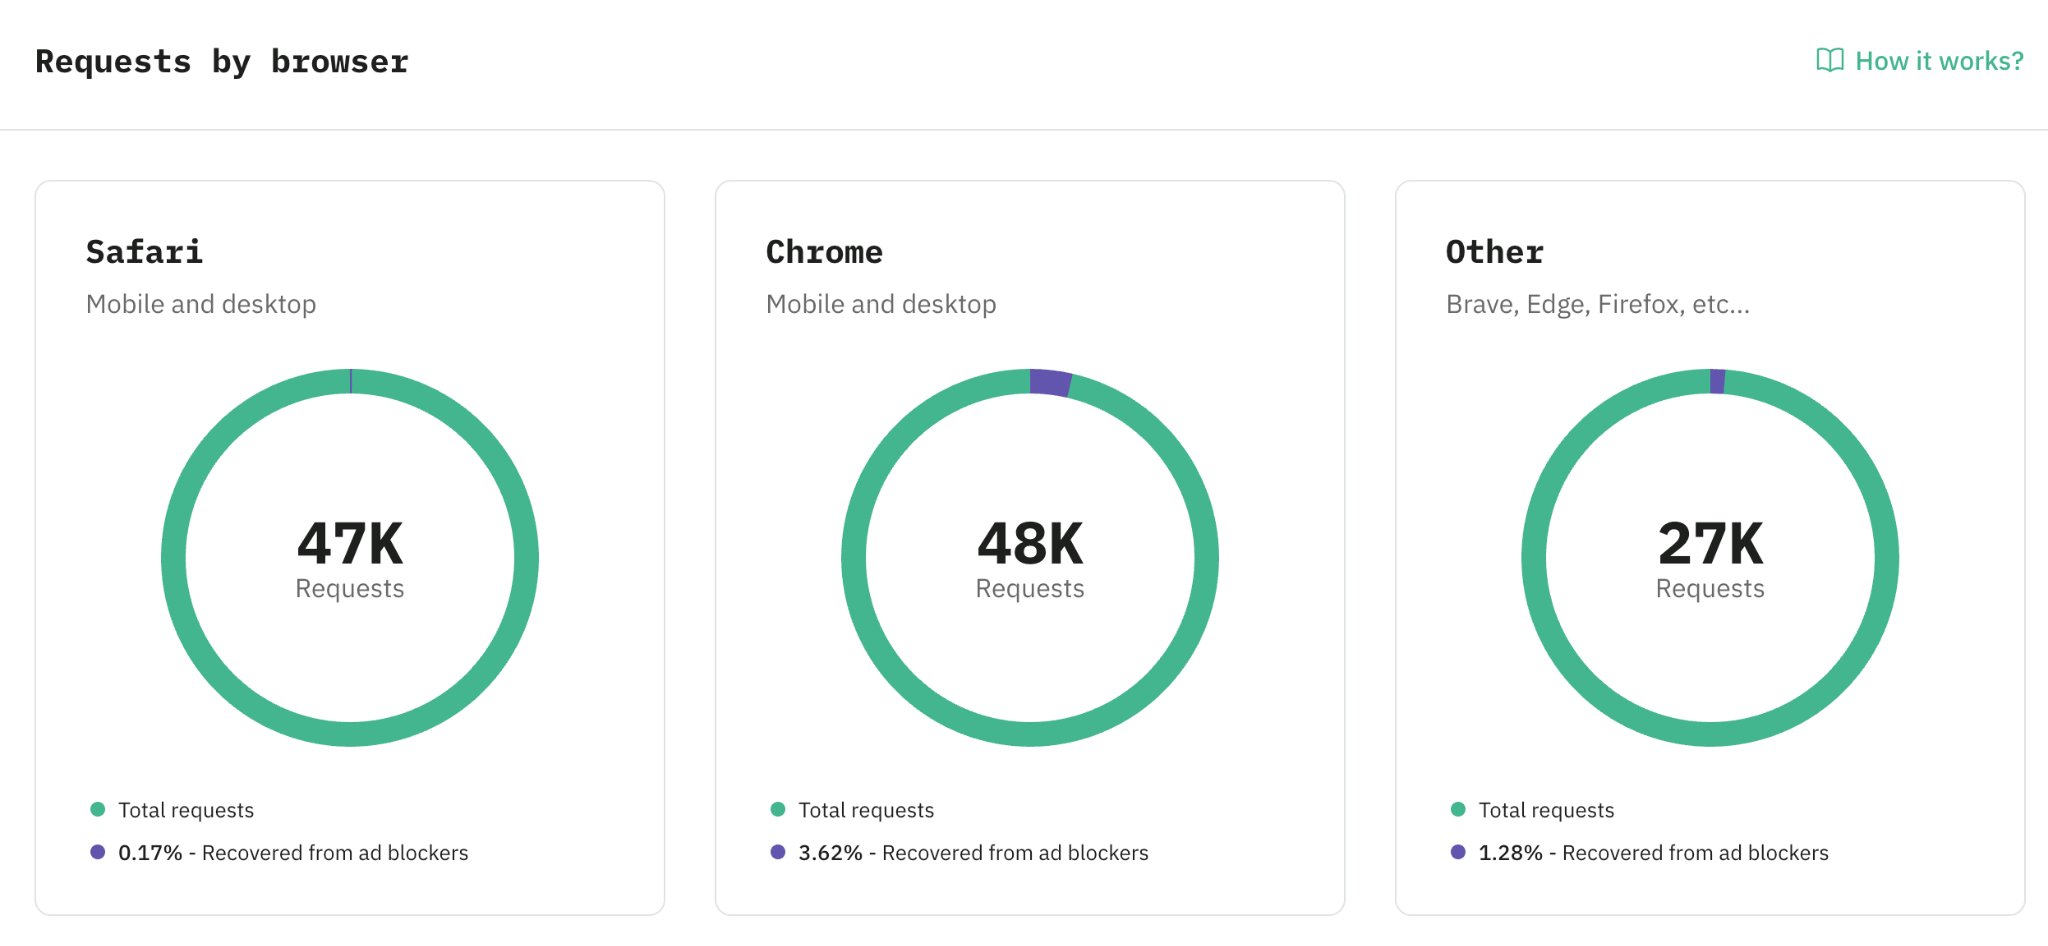Click the purple segment of Chrome donut chart
This screenshot has height=946, width=2048.
(x=1050, y=383)
